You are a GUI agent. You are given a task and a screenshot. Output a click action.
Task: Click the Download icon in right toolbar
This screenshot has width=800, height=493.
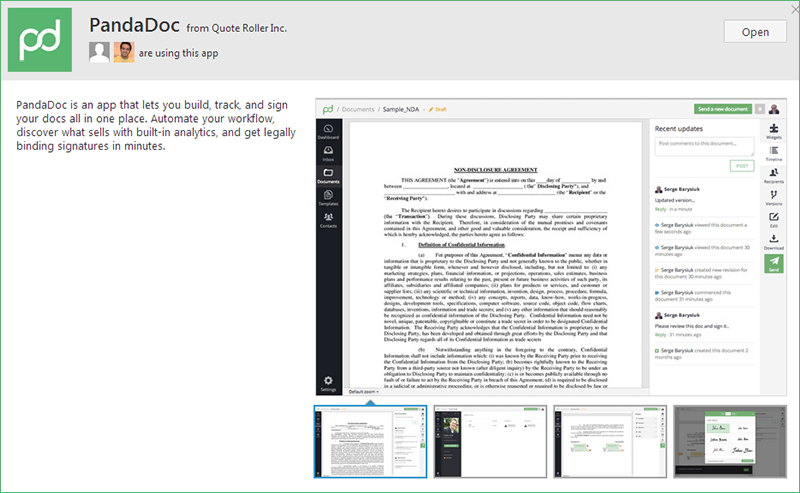(x=774, y=241)
